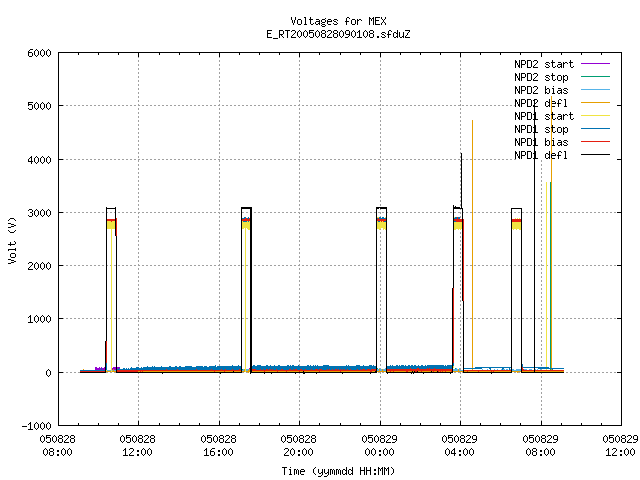
Task: Click the '050829 04:00' x-axis tick label
Action: pos(459,446)
